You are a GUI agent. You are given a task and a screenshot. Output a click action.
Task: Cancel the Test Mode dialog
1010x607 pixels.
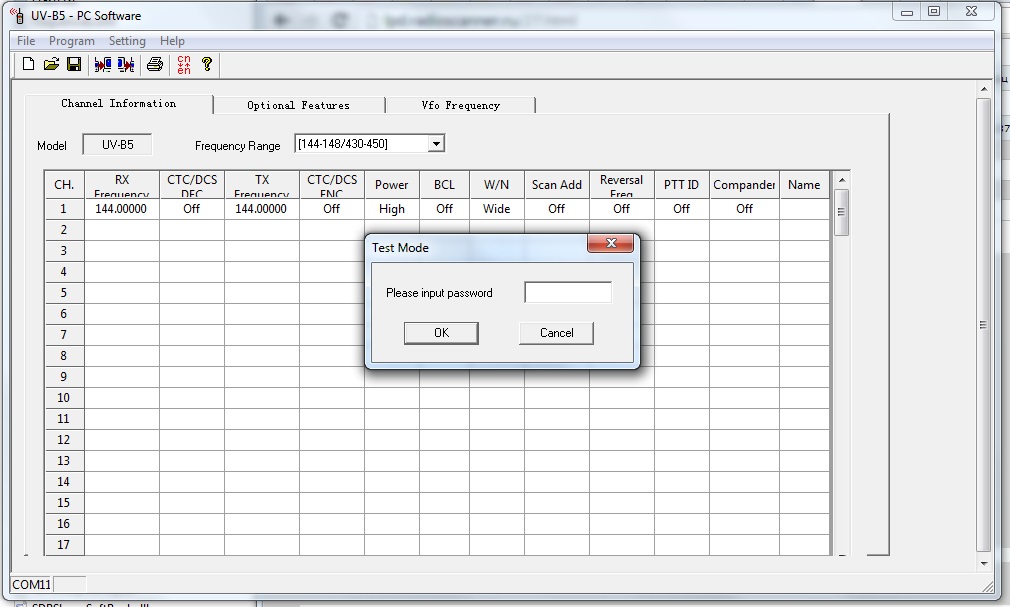[557, 333]
